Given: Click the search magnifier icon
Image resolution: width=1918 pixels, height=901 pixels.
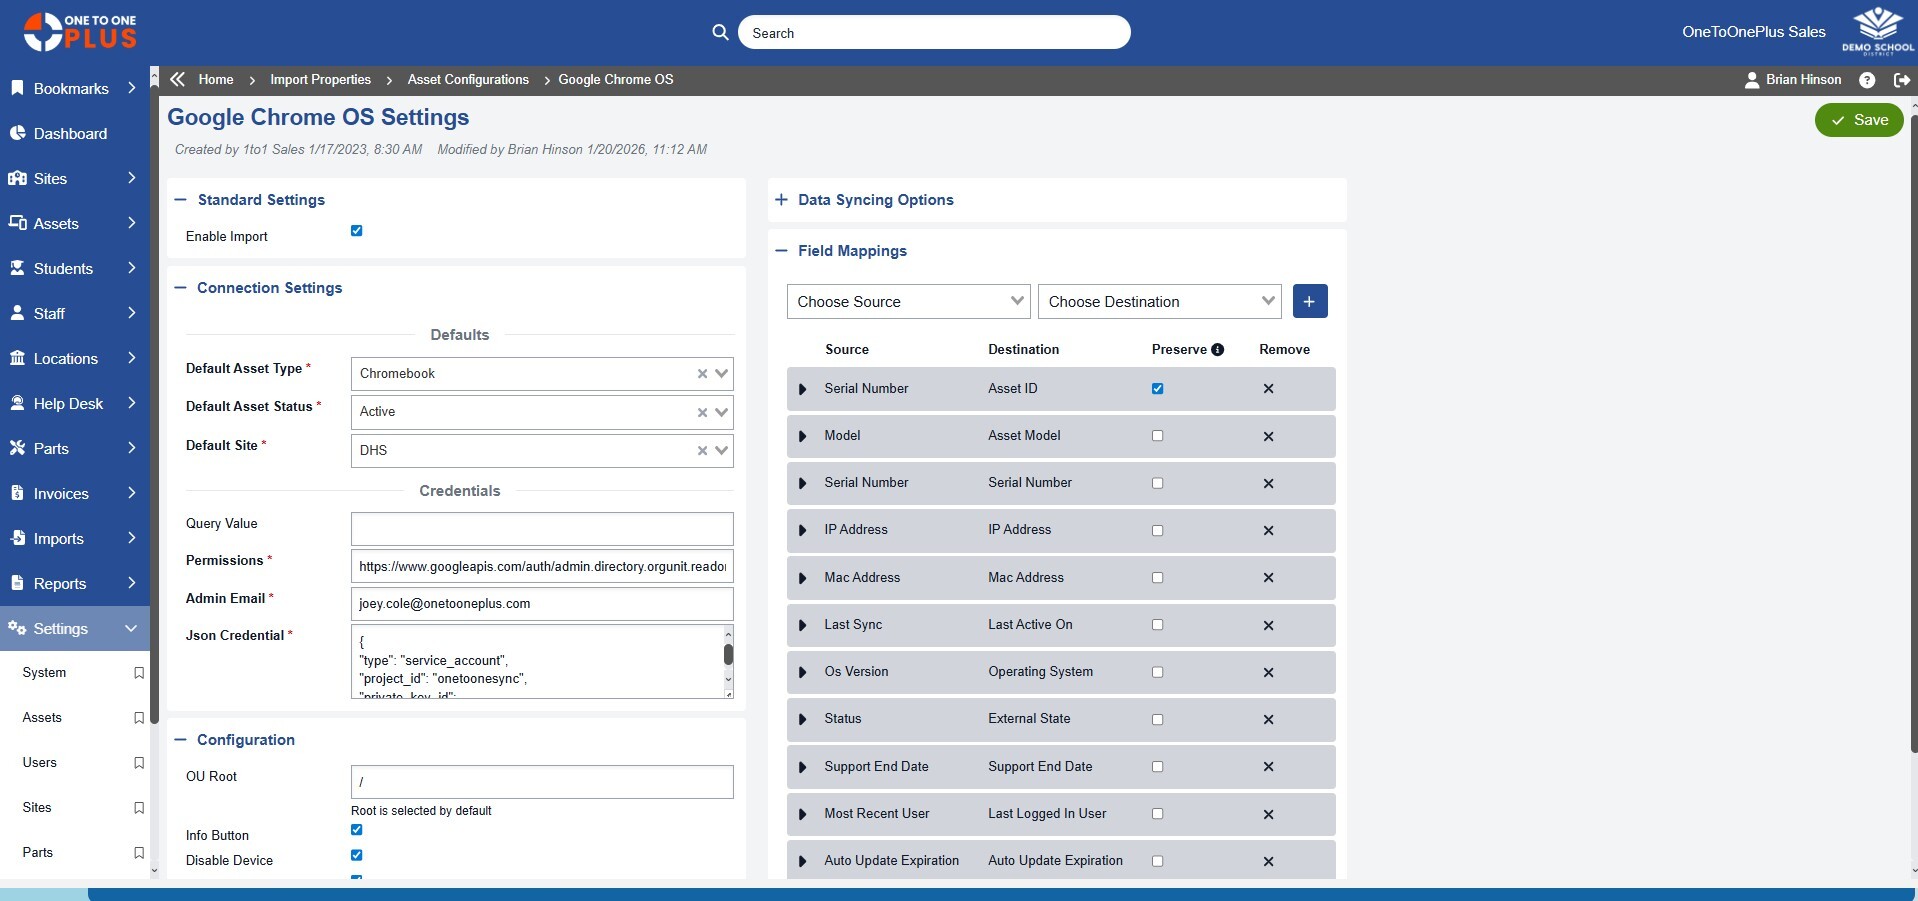Looking at the screenshot, I should click(720, 32).
